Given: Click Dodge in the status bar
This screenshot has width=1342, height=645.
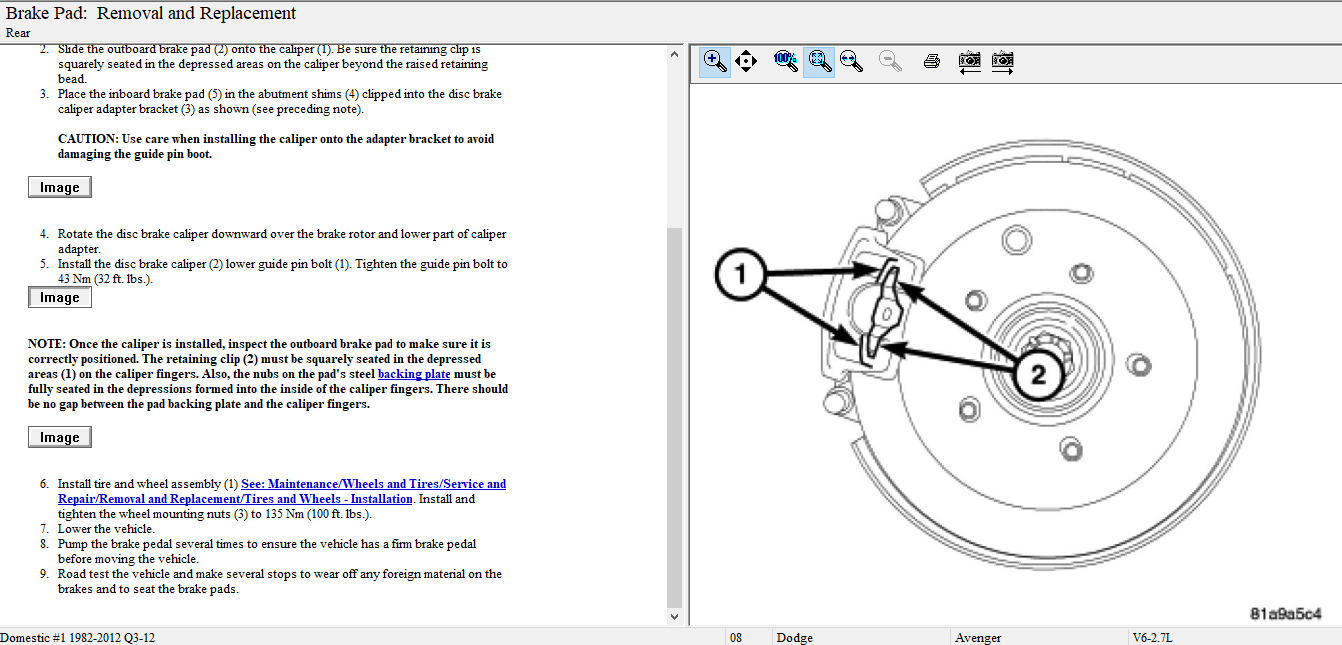Looking at the screenshot, I should coord(795,637).
